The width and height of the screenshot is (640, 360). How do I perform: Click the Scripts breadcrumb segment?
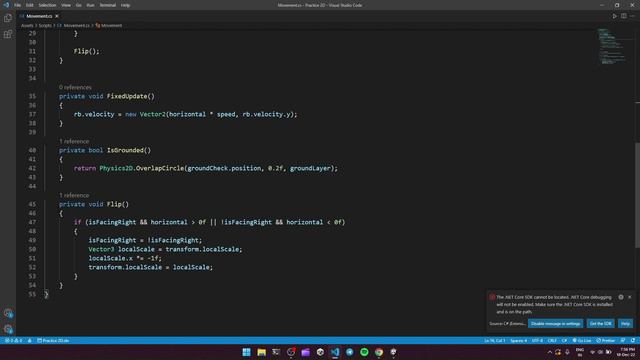[45, 25]
